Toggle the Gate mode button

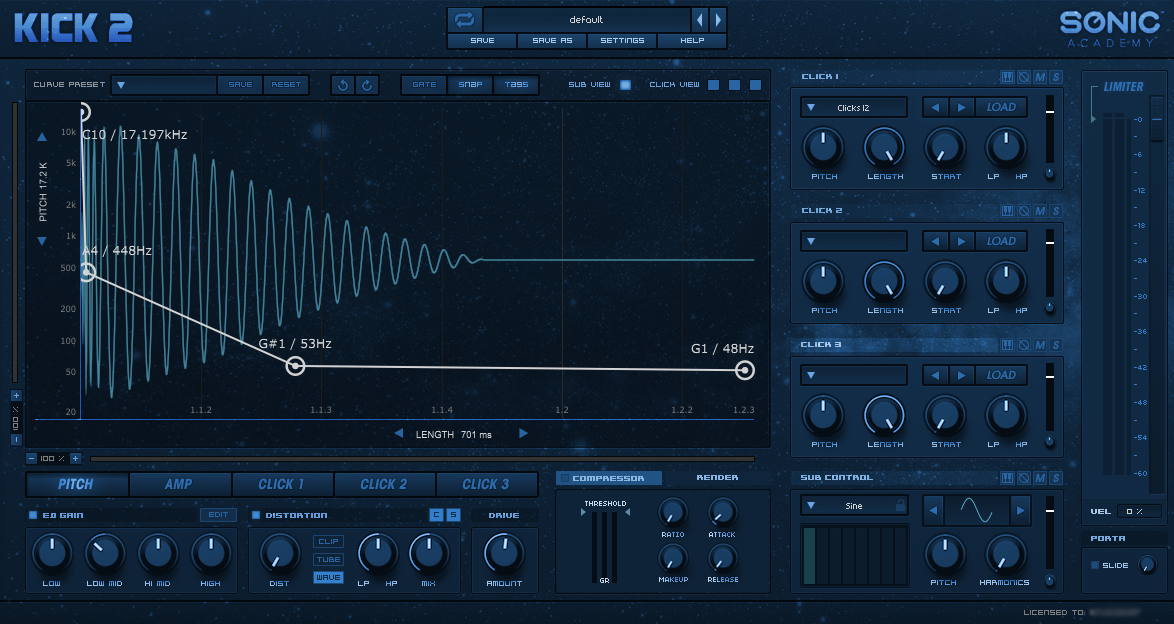point(424,85)
